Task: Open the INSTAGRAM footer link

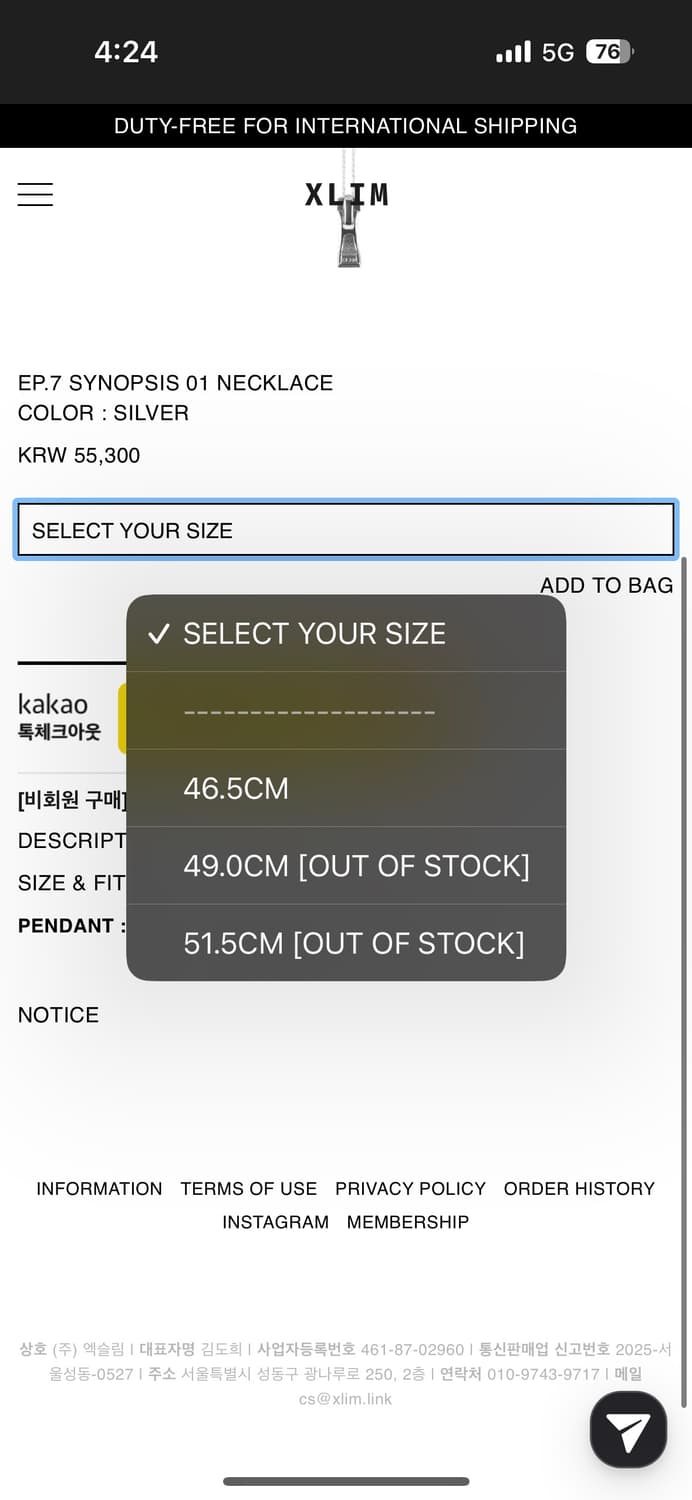Action: click(x=275, y=1222)
